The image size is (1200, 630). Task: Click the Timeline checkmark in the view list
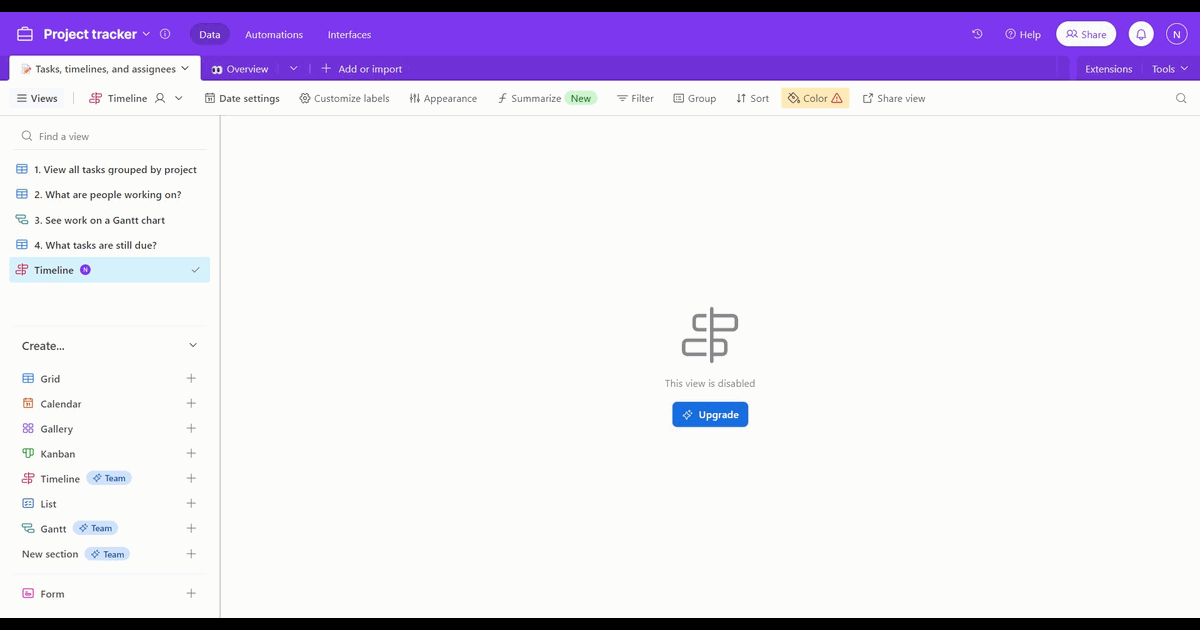point(196,270)
